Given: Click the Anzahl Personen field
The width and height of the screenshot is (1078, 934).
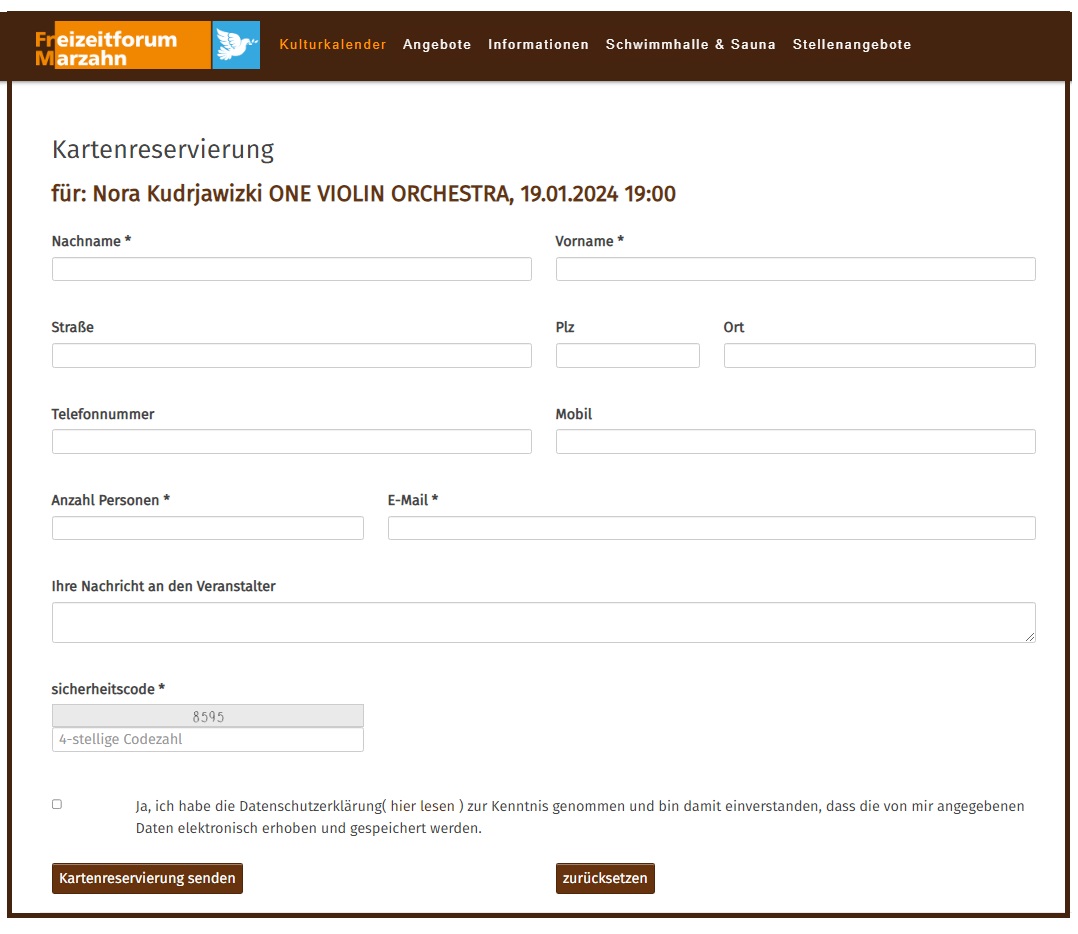Looking at the screenshot, I should pos(208,529).
